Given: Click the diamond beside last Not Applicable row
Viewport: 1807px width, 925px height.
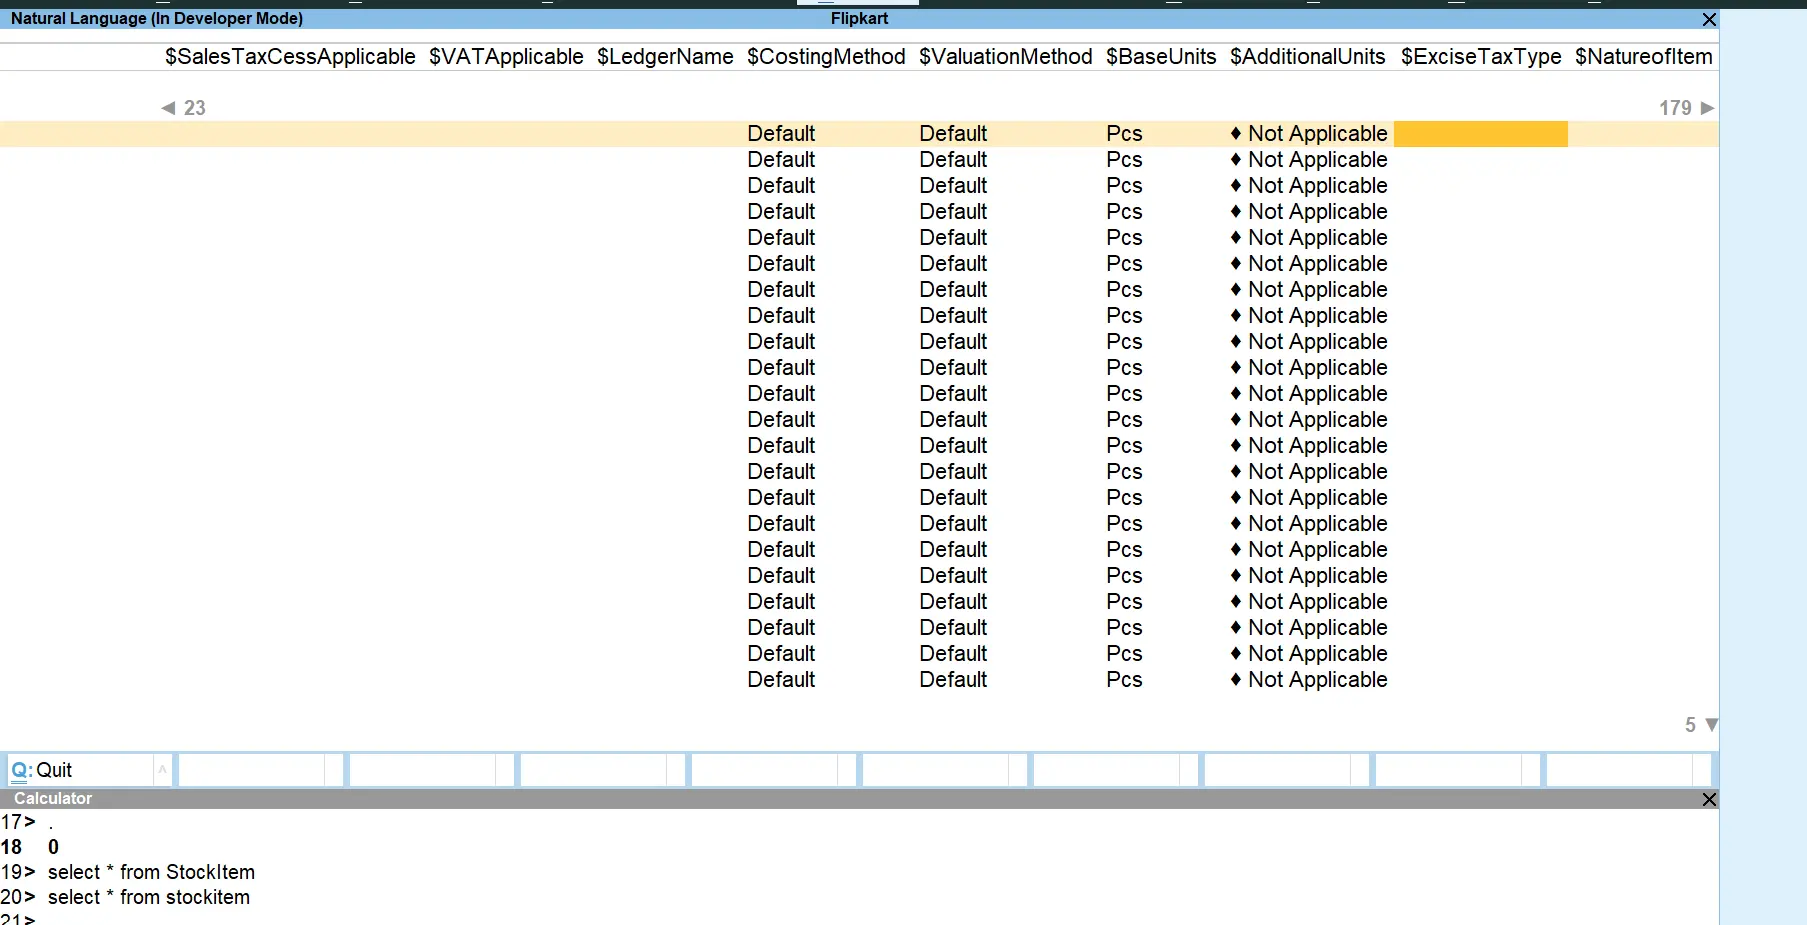Looking at the screenshot, I should [x=1236, y=680].
